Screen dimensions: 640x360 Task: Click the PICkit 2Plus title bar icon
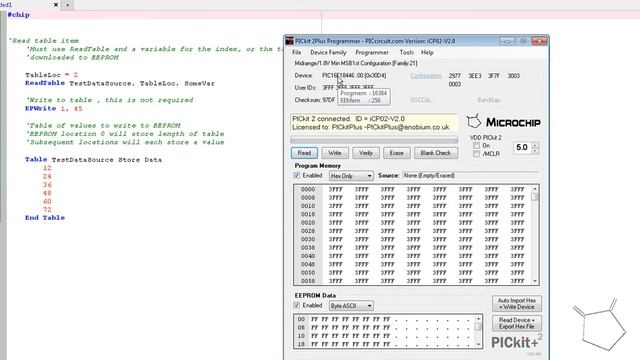[x=289, y=41]
